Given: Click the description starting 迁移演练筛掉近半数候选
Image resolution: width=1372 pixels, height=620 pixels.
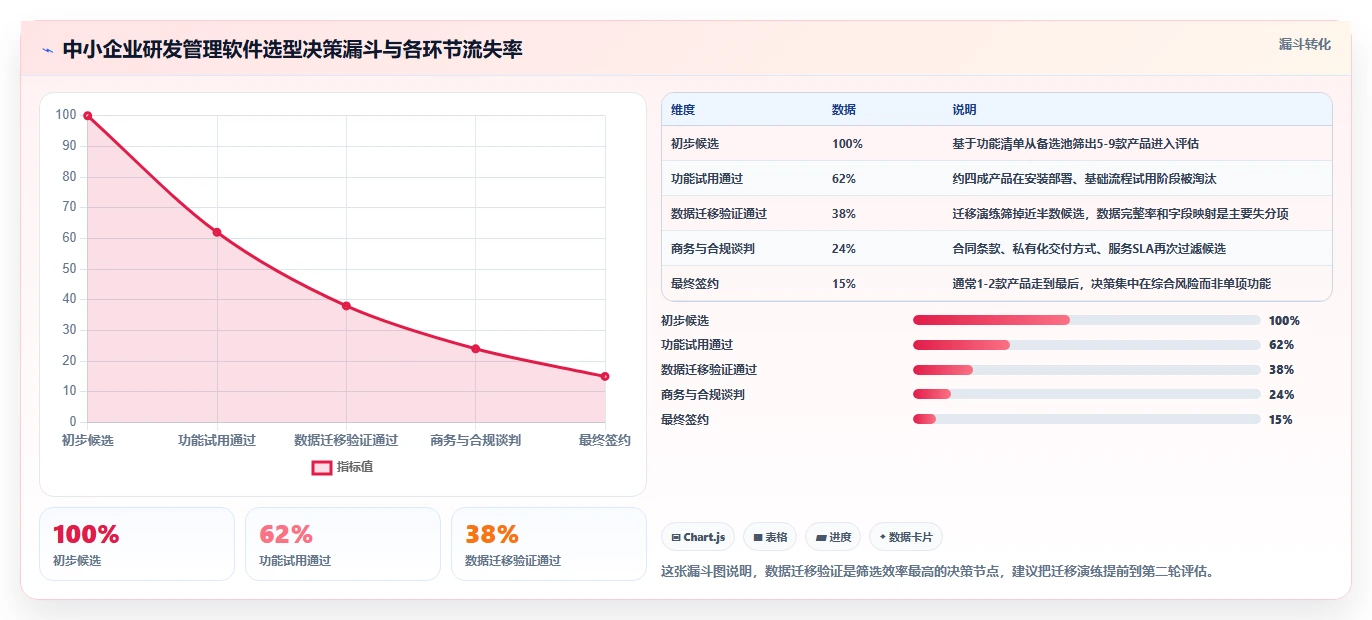Looking at the screenshot, I should (x=1121, y=214).
